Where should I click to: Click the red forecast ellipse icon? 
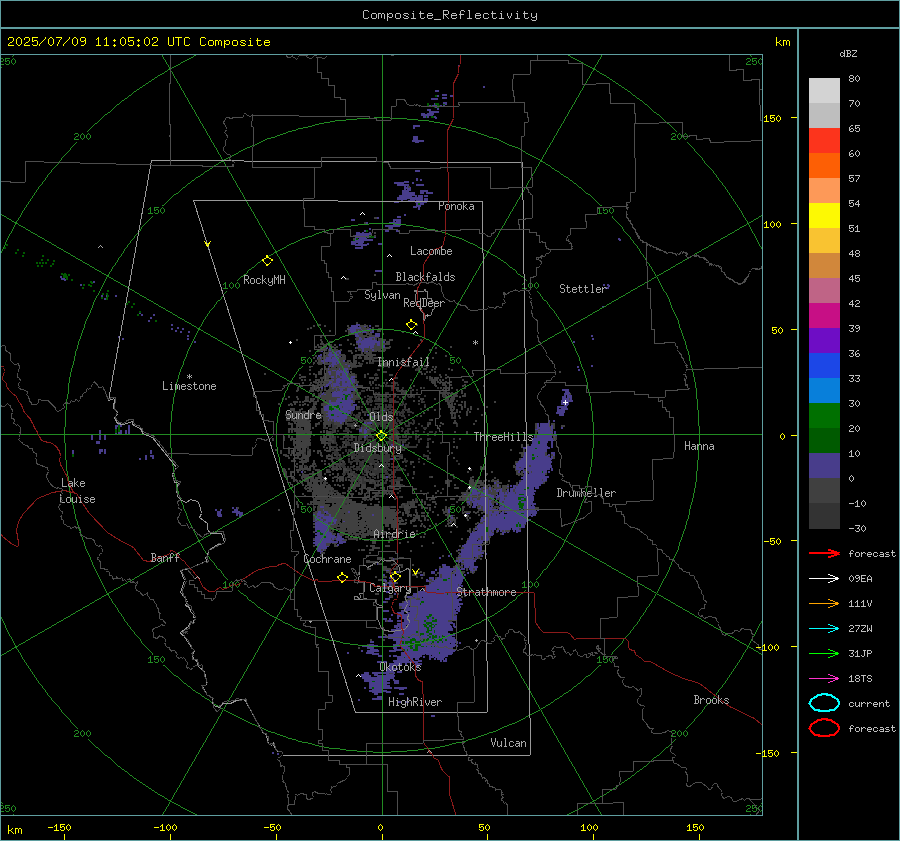[824, 728]
